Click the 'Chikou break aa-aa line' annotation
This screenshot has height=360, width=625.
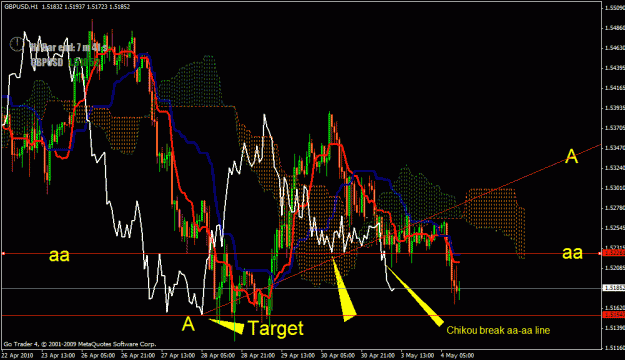tap(498, 330)
